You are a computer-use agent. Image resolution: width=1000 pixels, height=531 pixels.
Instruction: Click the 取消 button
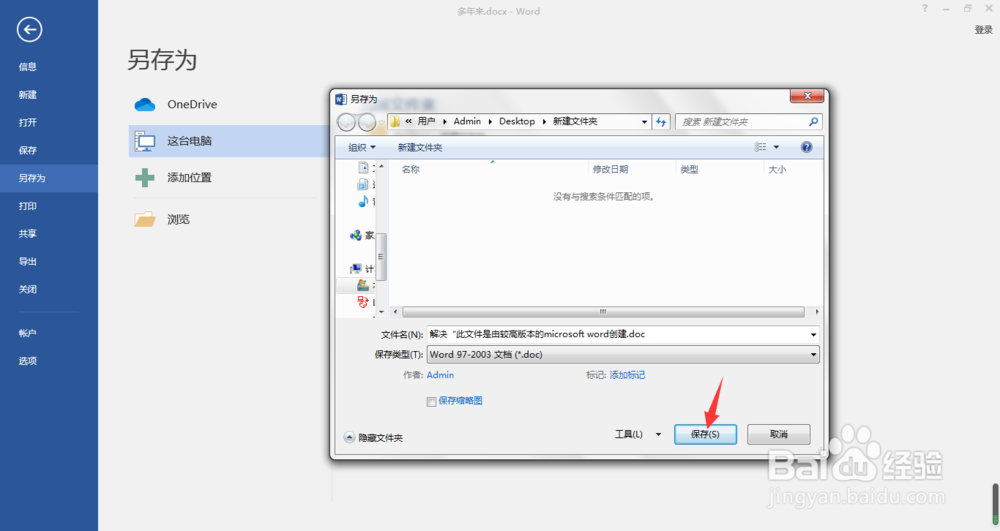(x=779, y=434)
